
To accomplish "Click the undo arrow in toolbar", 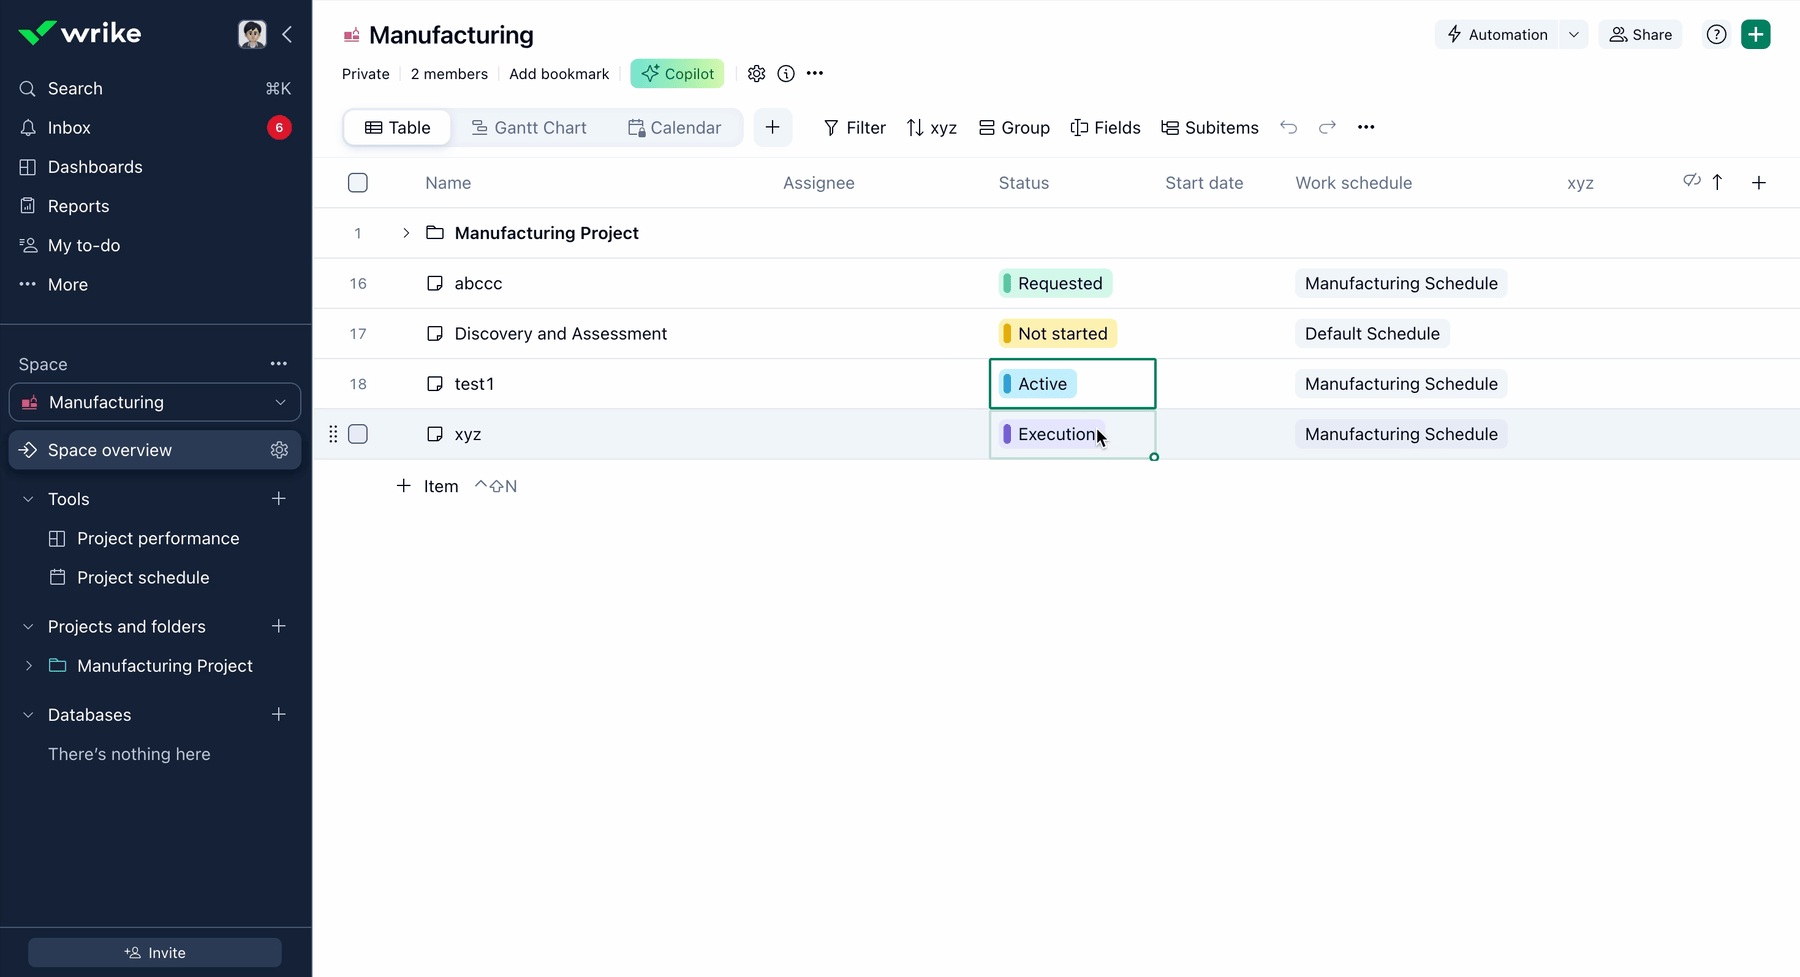I will click(x=1288, y=127).
